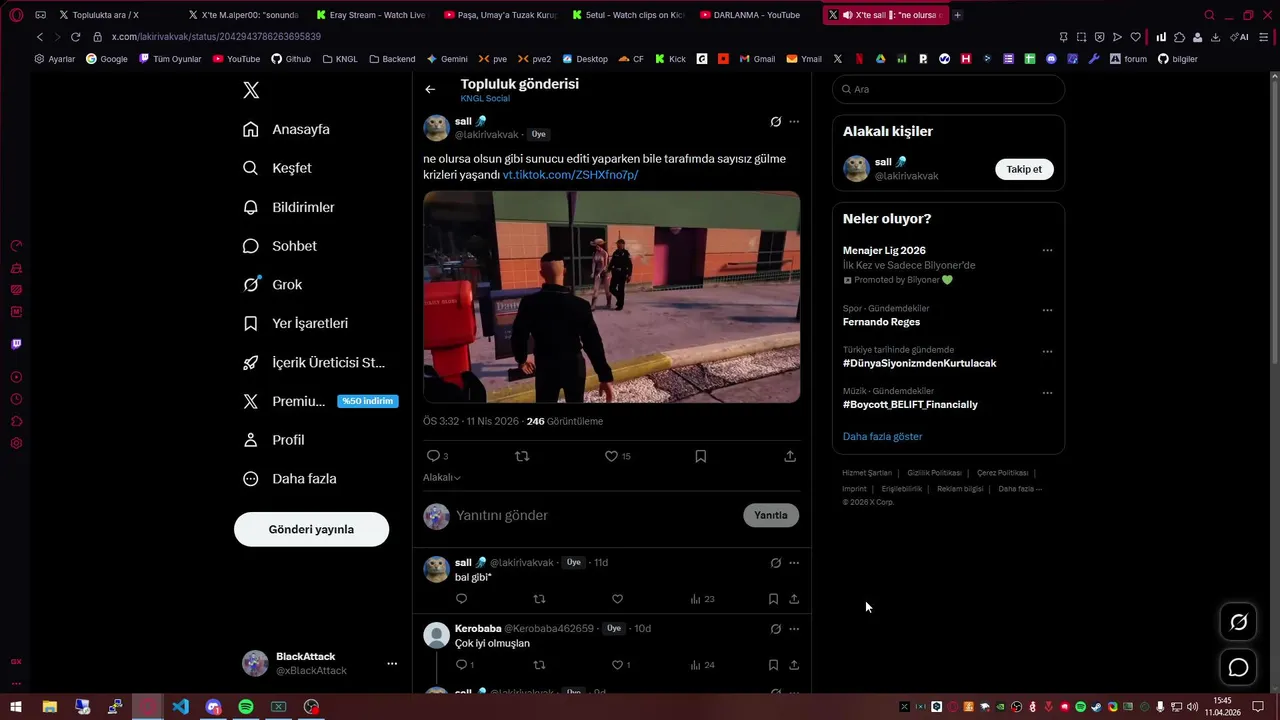Click the browser address bar URL
Screen dimensions: 1280x720
(216, 37)
